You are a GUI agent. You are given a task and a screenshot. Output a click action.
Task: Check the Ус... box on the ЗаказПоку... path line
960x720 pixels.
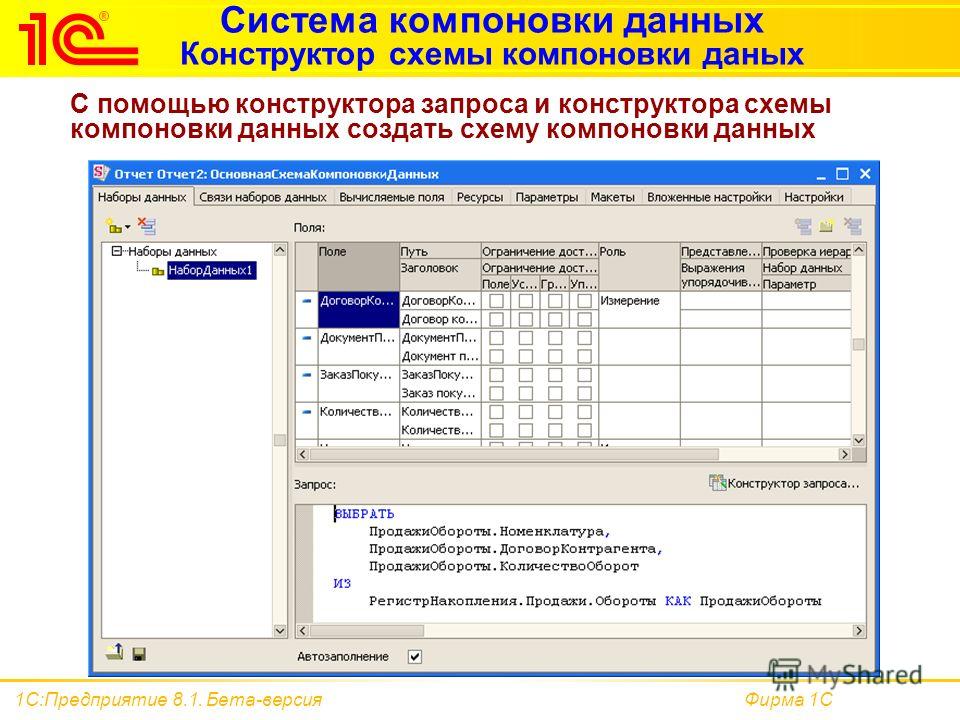(526, 374)
